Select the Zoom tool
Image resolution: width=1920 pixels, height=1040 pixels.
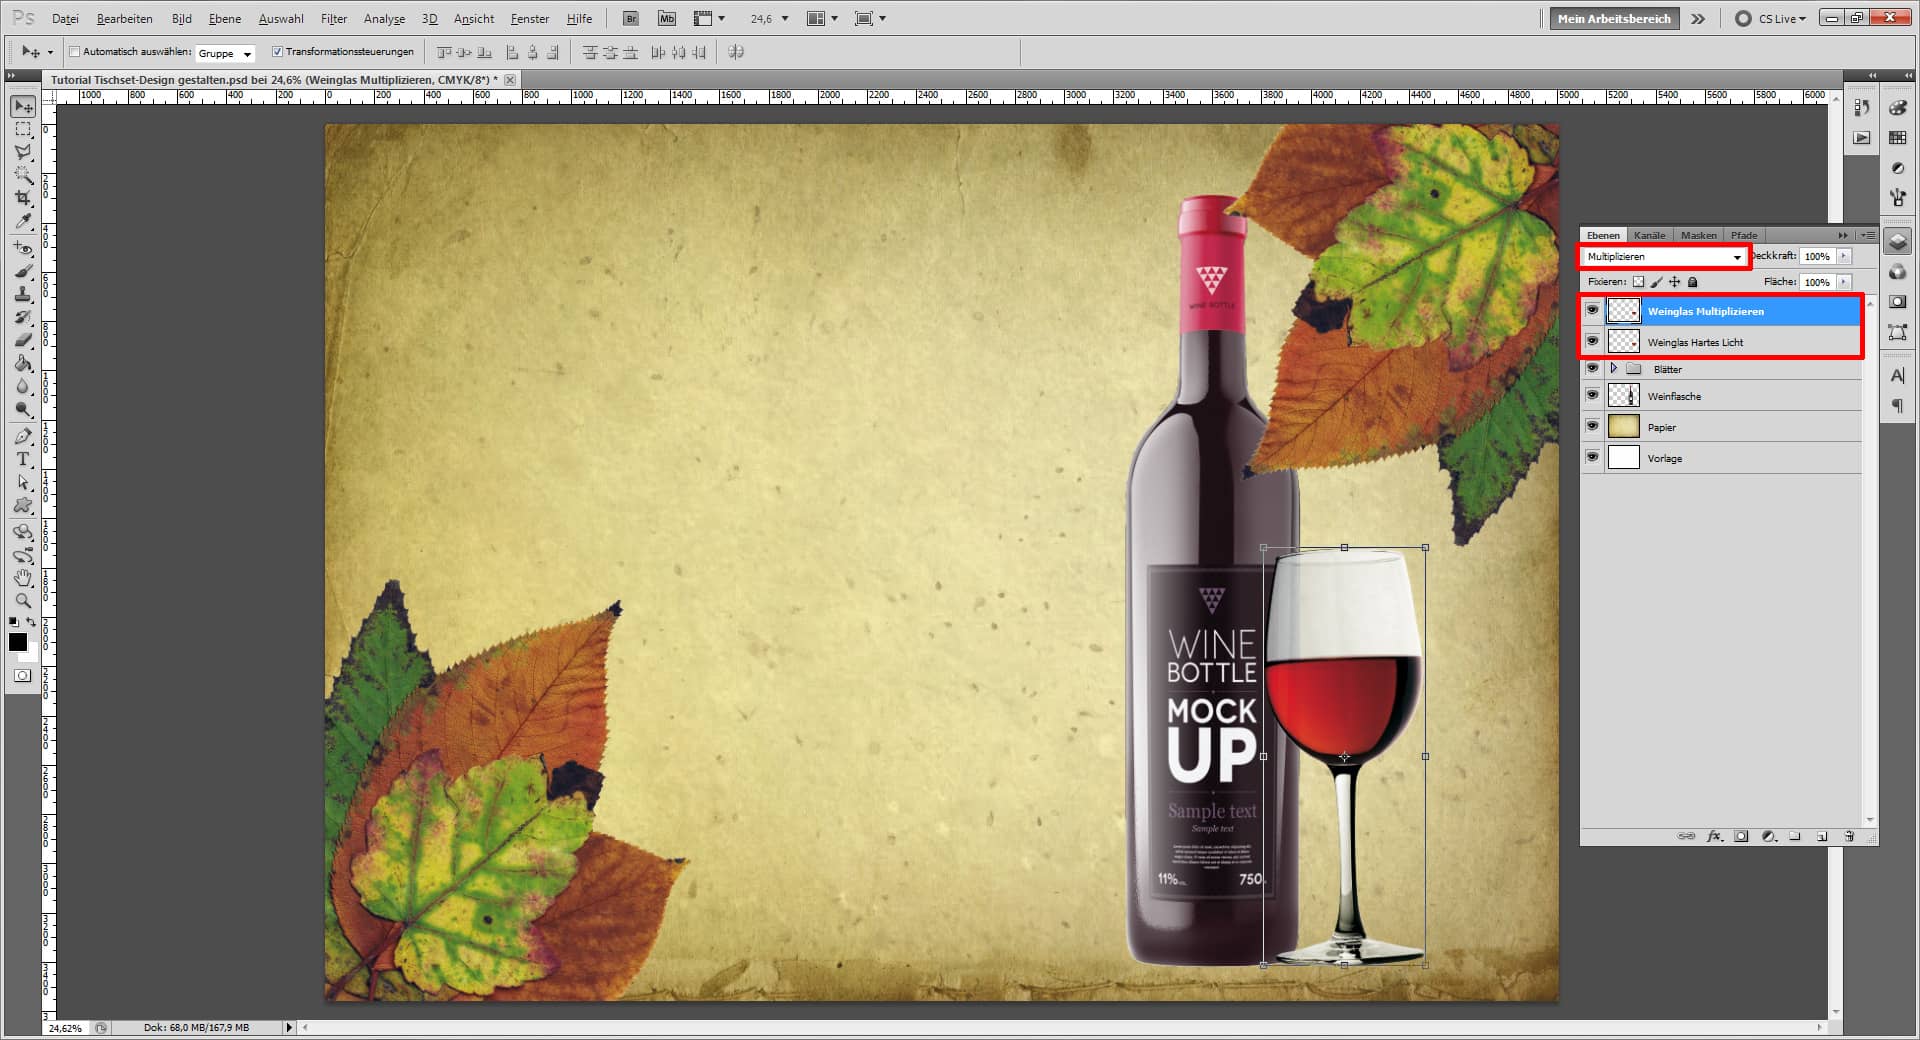pyautogui.click(x=22, y=601)
